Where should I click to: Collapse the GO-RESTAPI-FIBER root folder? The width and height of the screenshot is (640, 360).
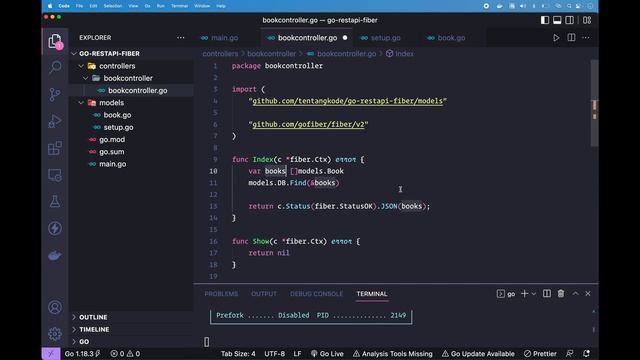[74, 53]
